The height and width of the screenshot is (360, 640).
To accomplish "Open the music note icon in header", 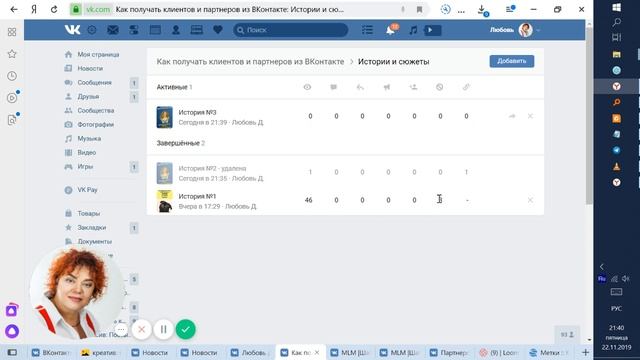I will (413, 30).
